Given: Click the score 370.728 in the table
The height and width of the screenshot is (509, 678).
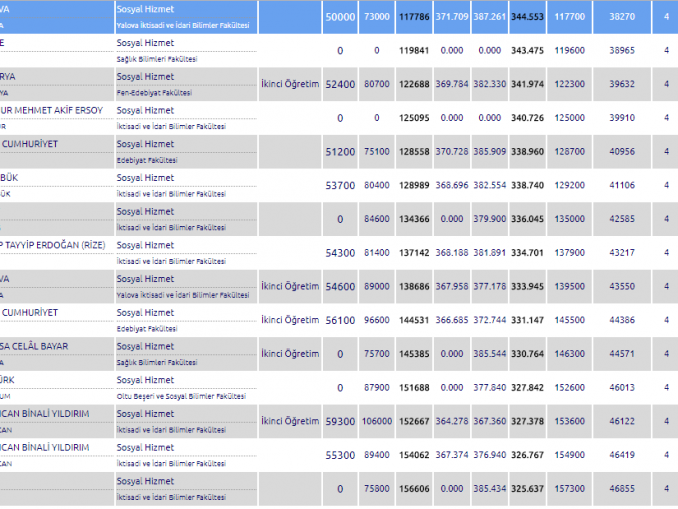Looking at the screenshot, I should click(x=451, y=151).
